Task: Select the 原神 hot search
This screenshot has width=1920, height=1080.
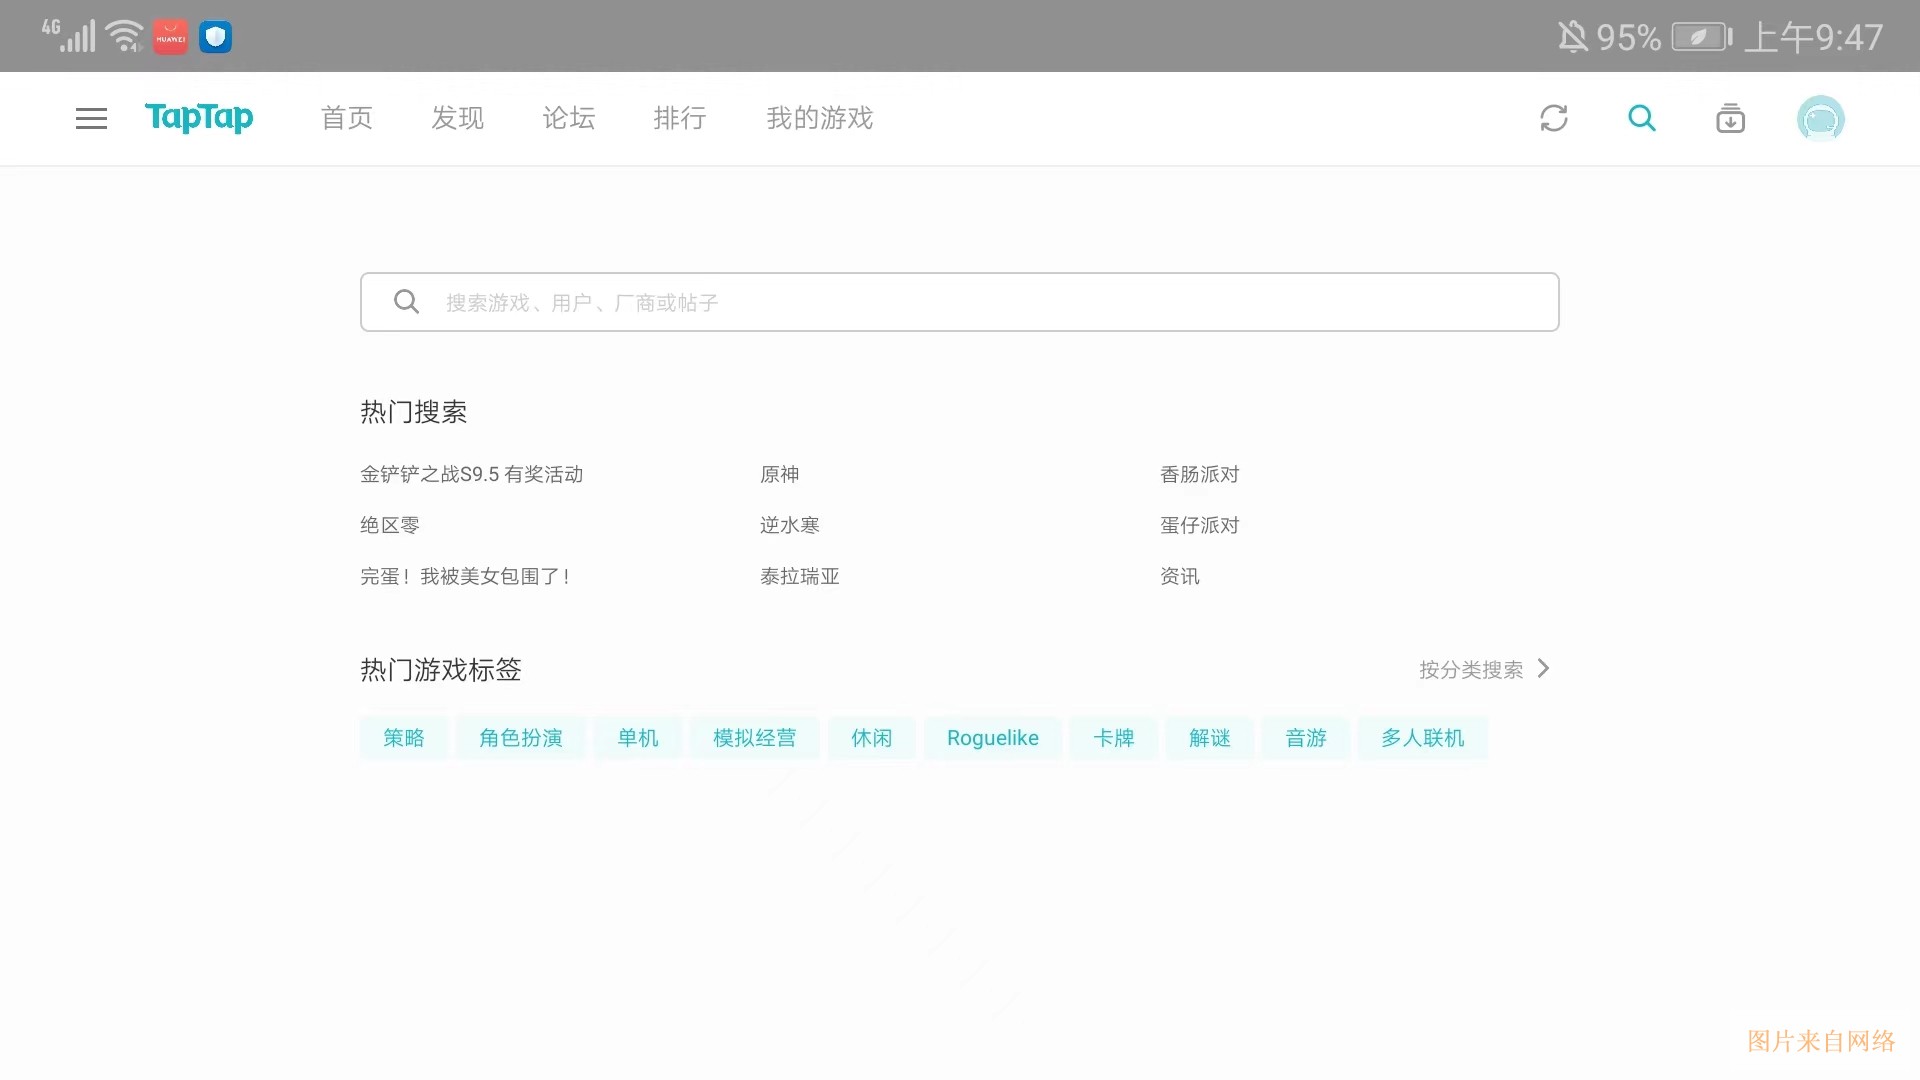Action: point(779,474)
